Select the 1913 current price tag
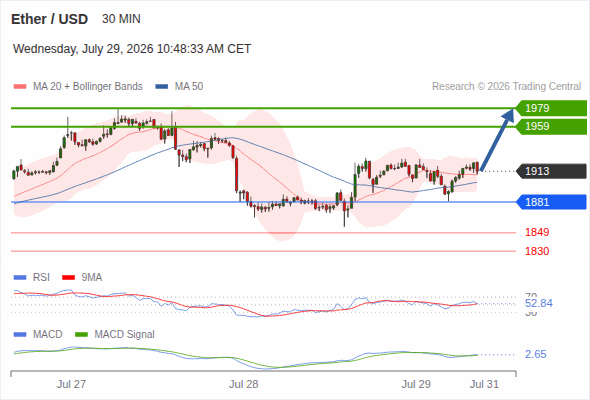The height and width of the screenshot is (400, 590). (551, 171)
